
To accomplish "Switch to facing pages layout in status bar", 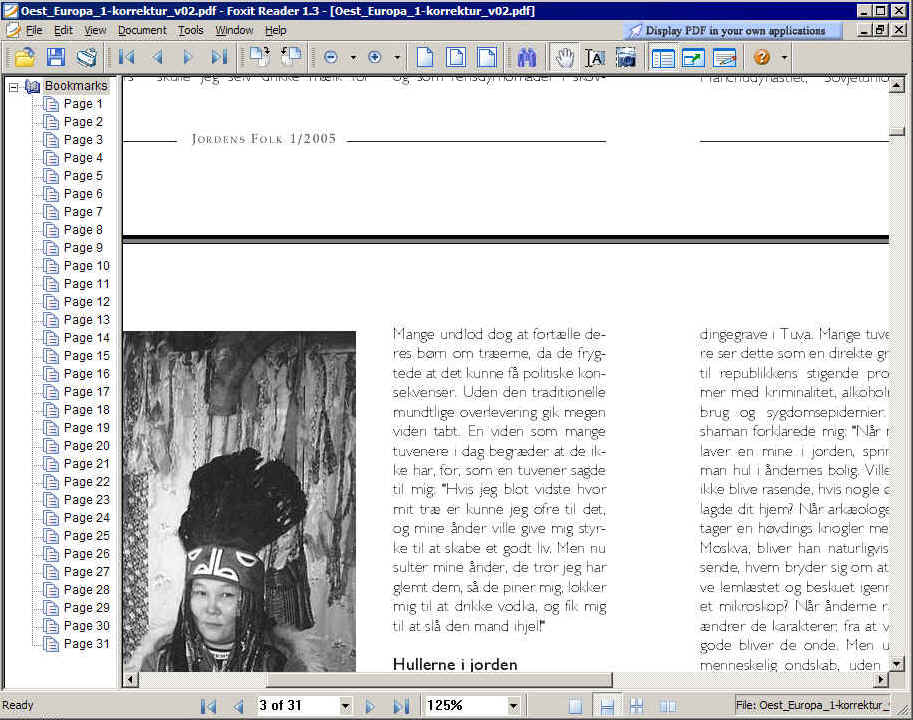I will 668,706.
